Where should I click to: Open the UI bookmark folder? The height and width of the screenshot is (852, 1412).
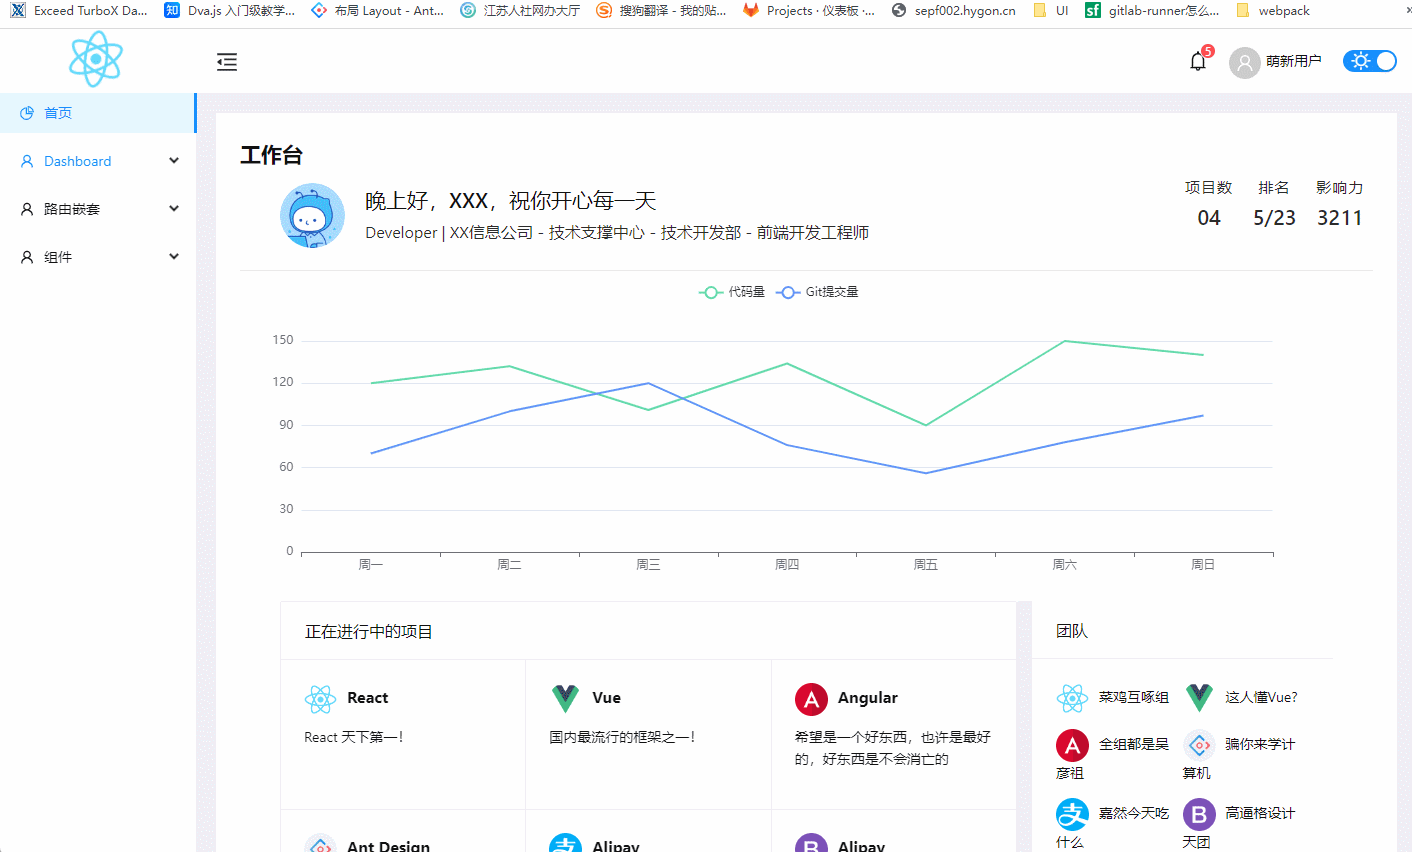click(1051, 11)
